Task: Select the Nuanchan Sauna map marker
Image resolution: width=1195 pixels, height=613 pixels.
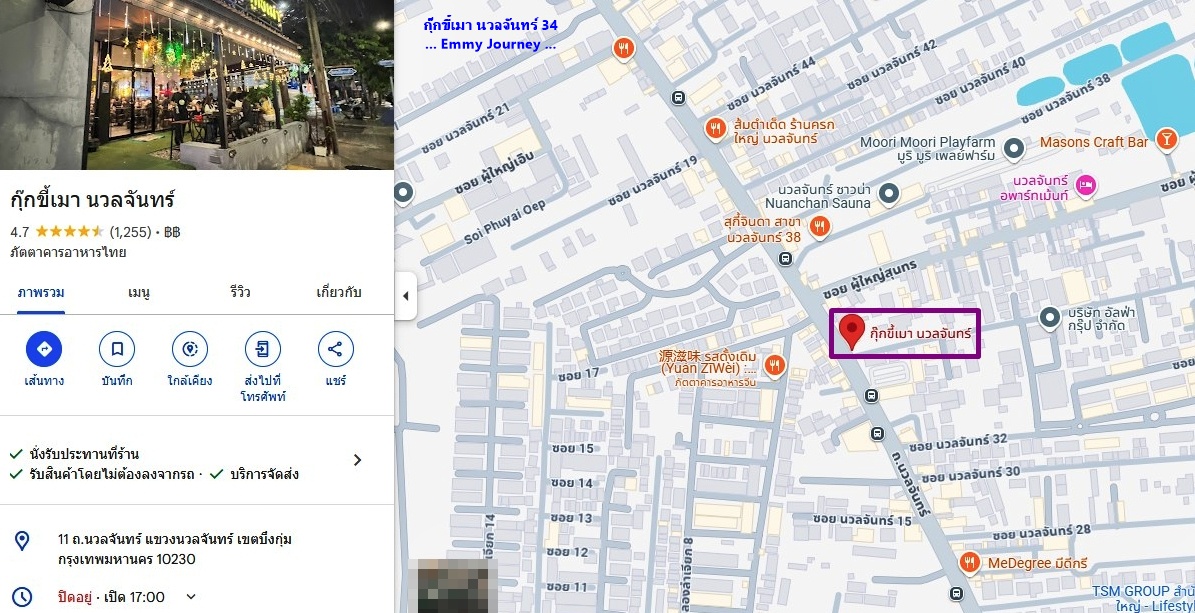Action: click(888, 194)
